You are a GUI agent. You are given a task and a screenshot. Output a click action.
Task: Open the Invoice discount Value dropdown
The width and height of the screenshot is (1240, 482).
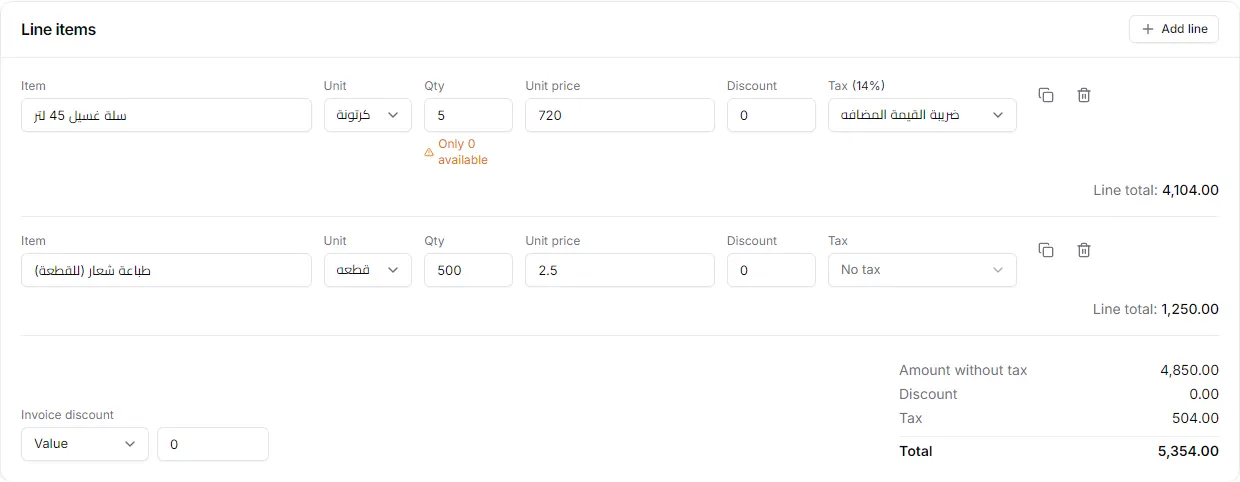pyautogui.click(x=85, y=444)
